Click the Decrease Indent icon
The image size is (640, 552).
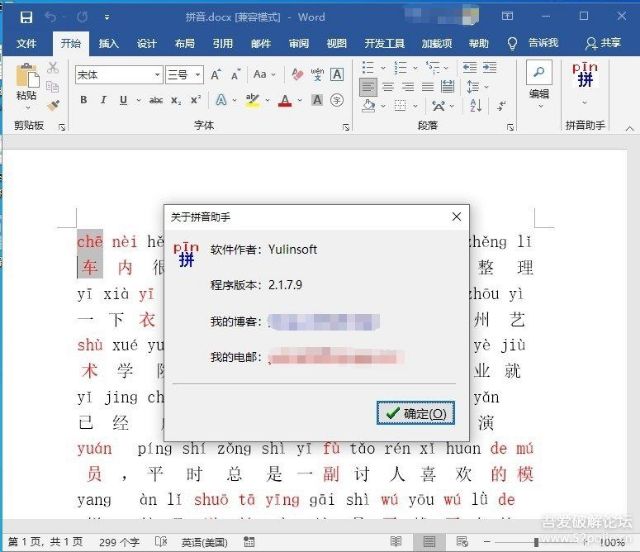coord(470,67)
